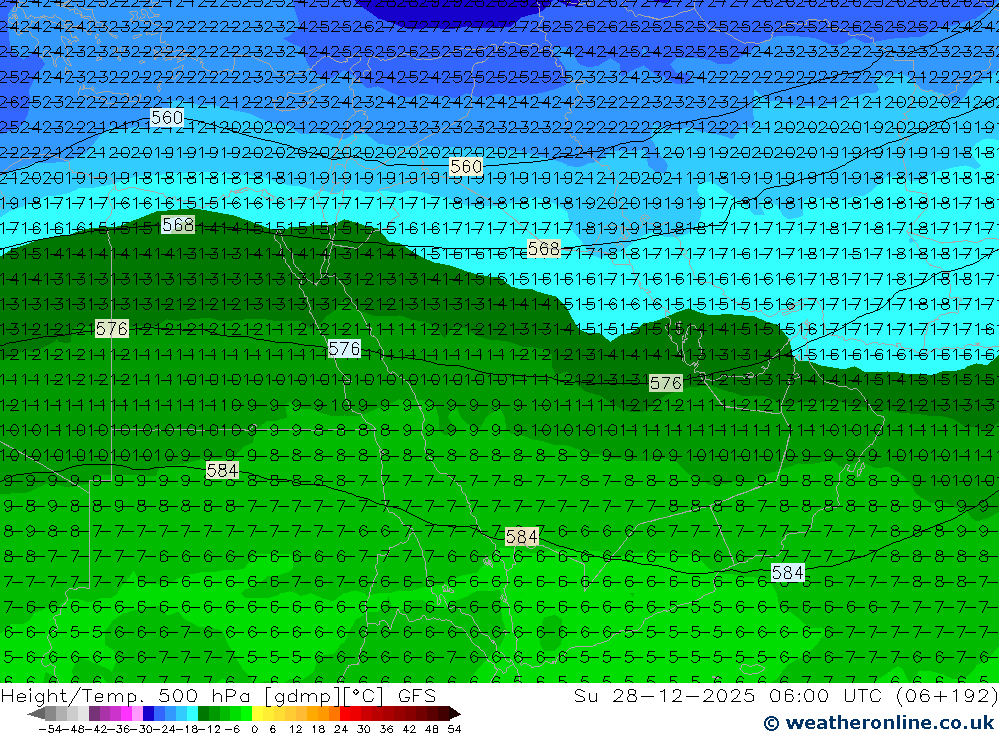Image resolution: width=1000 pixels, height=733 pixels.
Task: Select the leftmost 584 contour label
Action: (222, 471)
